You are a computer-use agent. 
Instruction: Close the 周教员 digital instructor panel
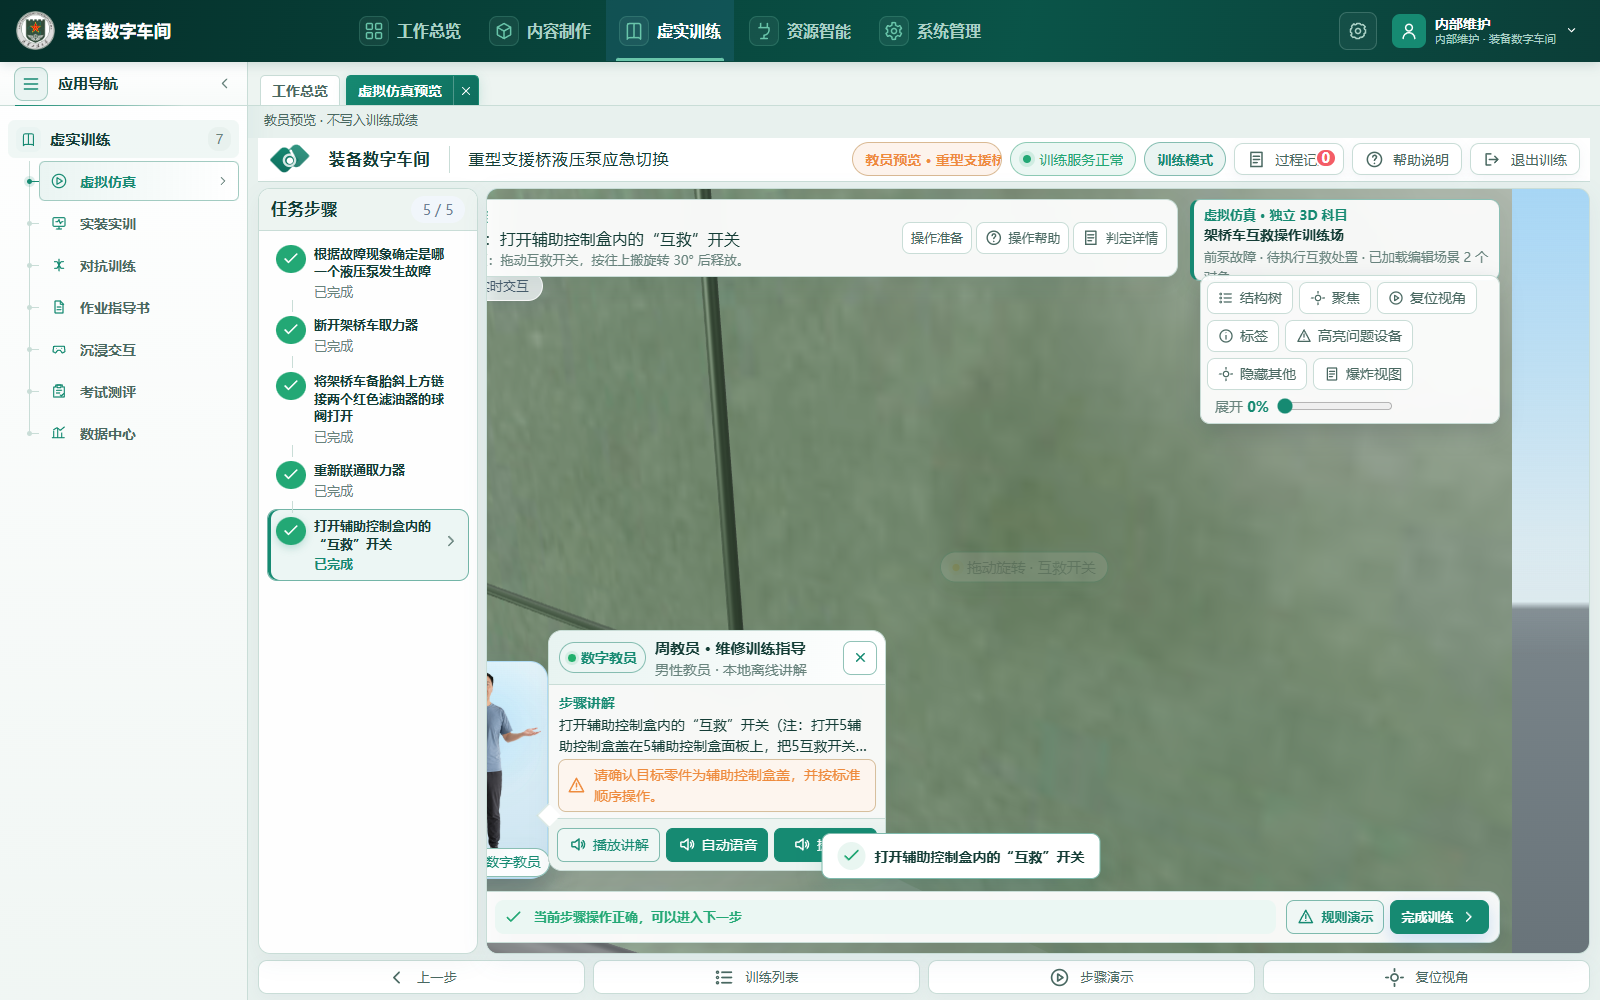[x=860, y=658]
